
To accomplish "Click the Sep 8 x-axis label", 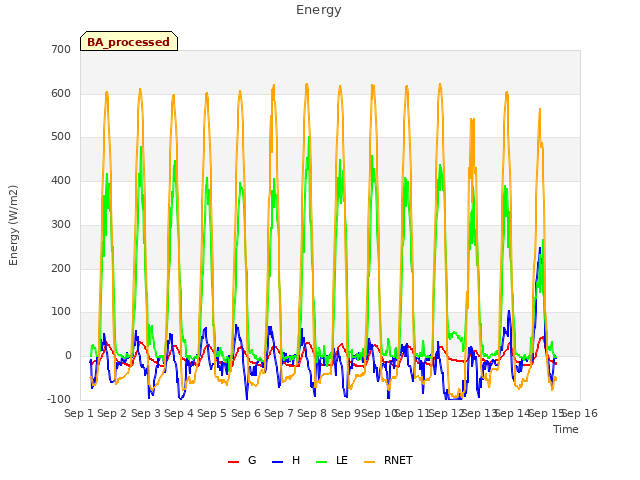I will (312, 413).
